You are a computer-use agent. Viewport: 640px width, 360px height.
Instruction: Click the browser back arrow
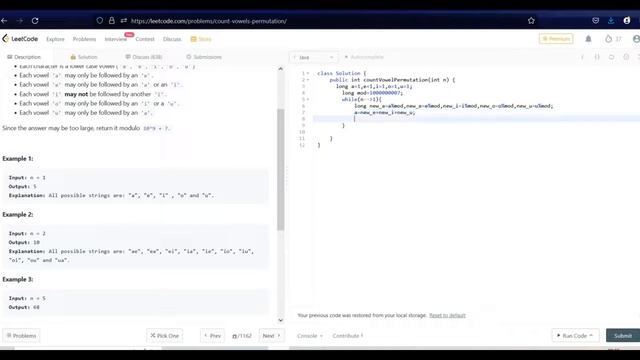[x=4, y=20]
